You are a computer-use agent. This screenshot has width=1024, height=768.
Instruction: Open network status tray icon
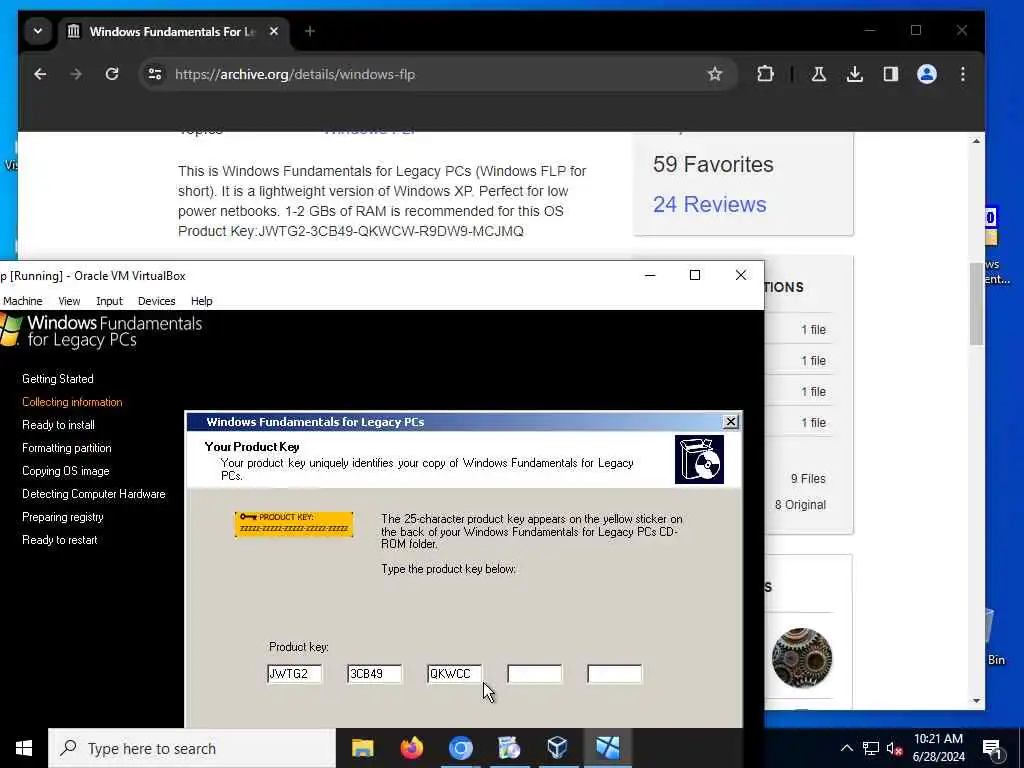coord(871,748)
